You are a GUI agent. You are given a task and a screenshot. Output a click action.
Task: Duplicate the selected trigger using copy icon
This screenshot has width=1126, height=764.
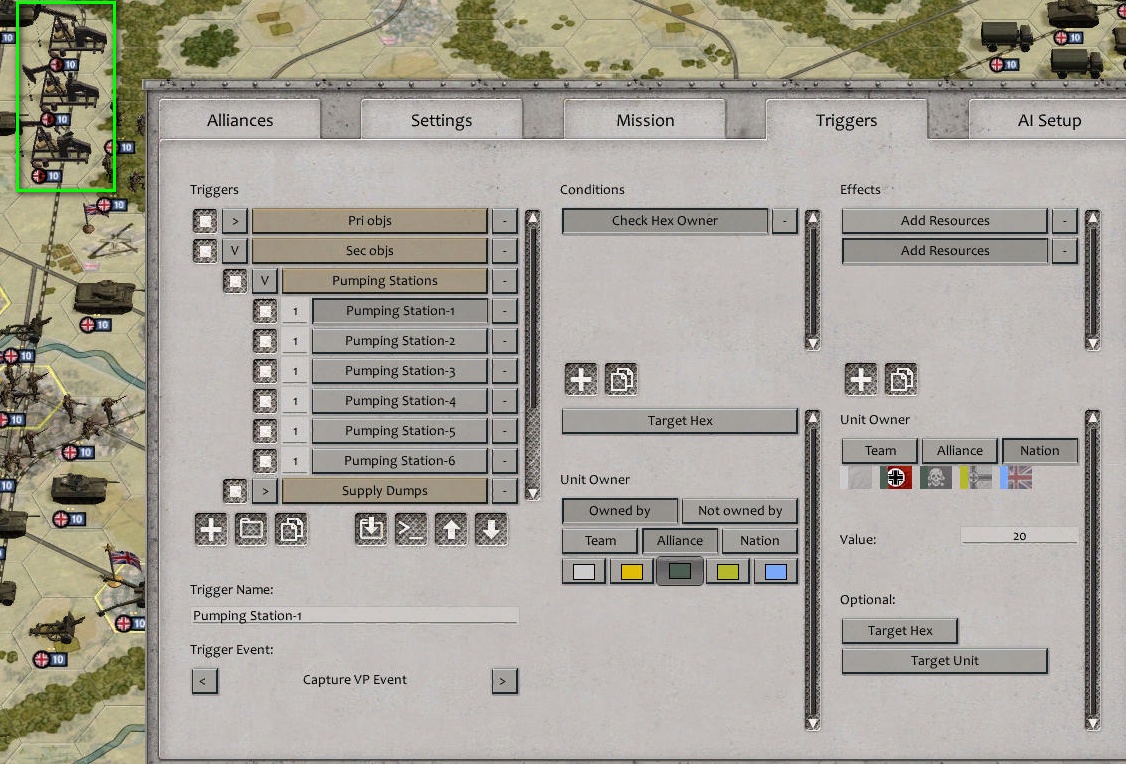click(291, 530)
